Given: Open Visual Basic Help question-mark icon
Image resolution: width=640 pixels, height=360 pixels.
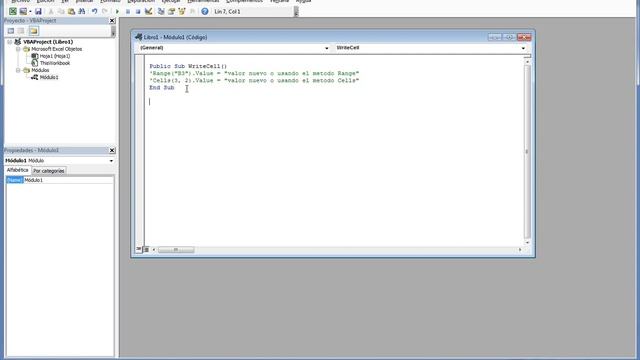Looking at the screenshot, I should [205, 11].
